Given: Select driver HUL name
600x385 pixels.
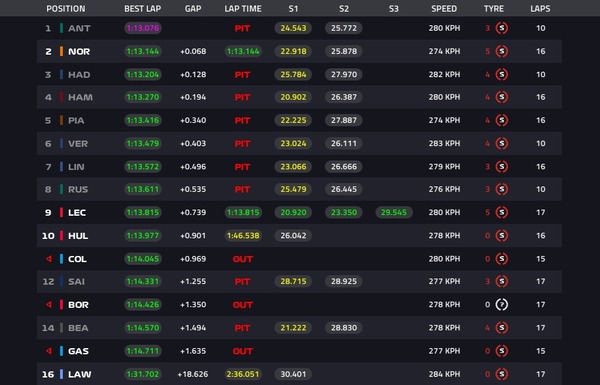Looking at the screenshot, I should pyautogui.click(x=78, y=236).
